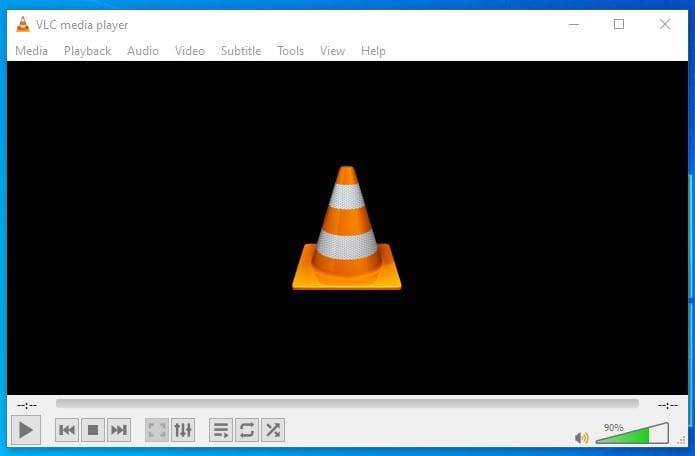Set volume on green volume slider
Viewport: 695px width, 456px height.
click(632, 433)
